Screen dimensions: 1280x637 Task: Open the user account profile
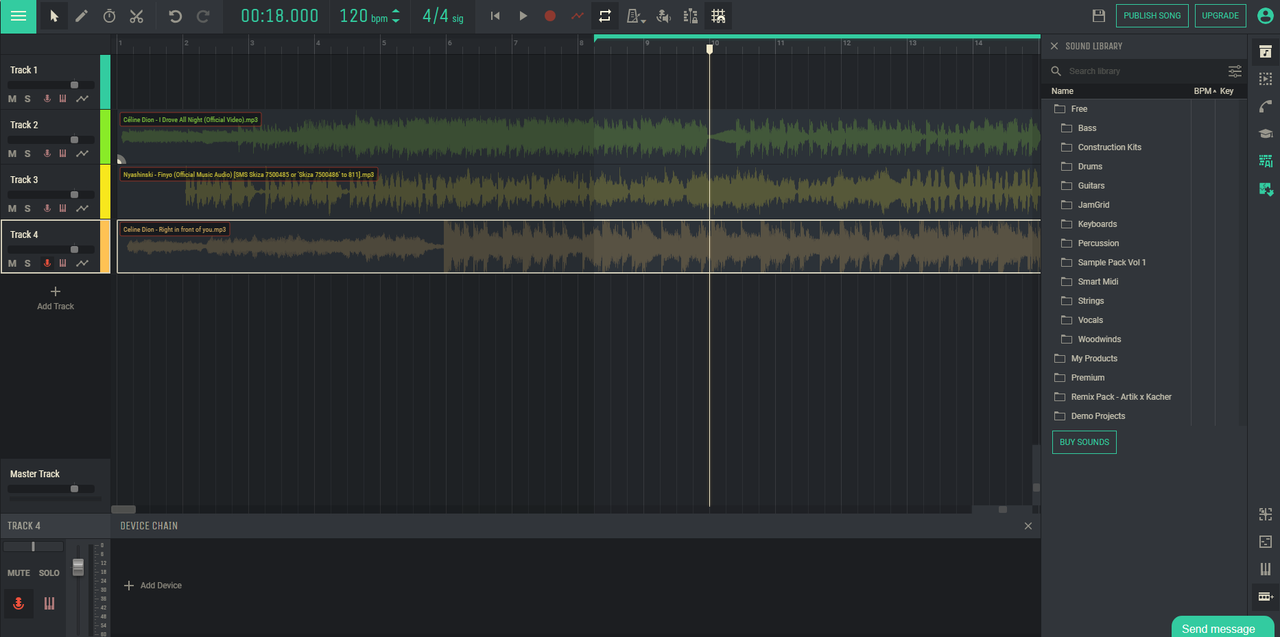click(x=1265, y=16)
